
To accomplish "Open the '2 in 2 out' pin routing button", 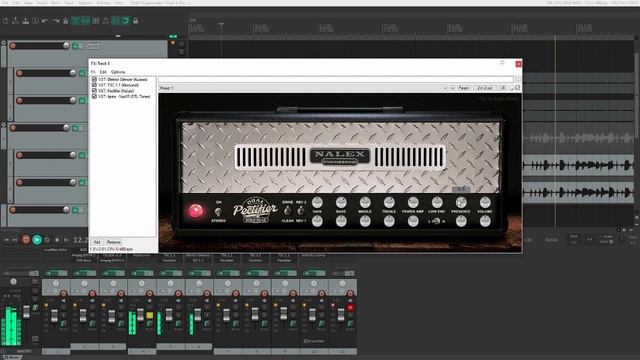I will pyautogui.click(x=485, y=88).
